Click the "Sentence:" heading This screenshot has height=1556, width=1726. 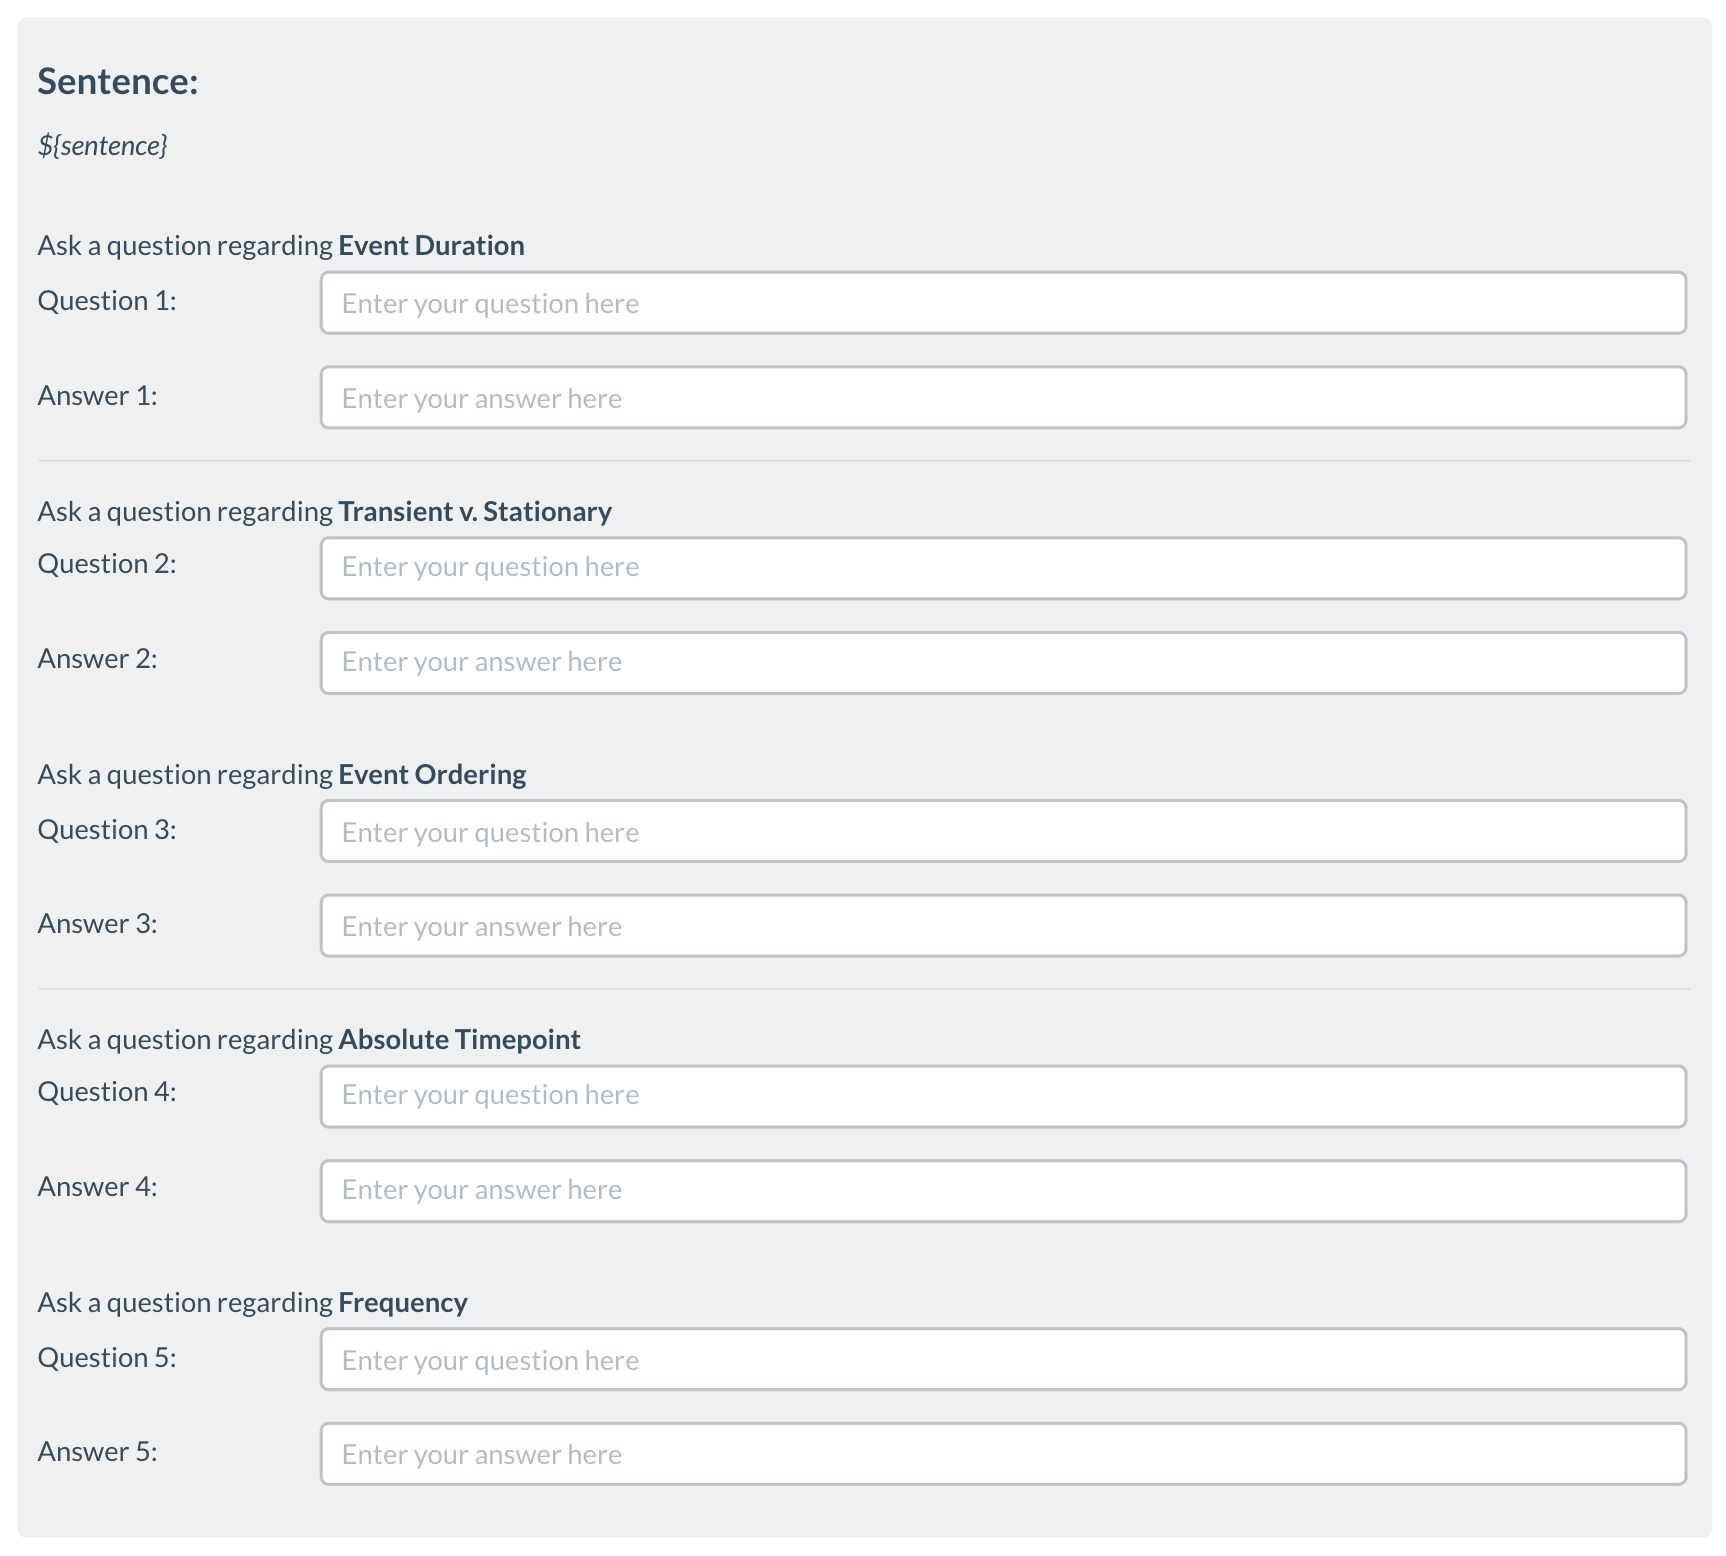[x=118, y=81]
